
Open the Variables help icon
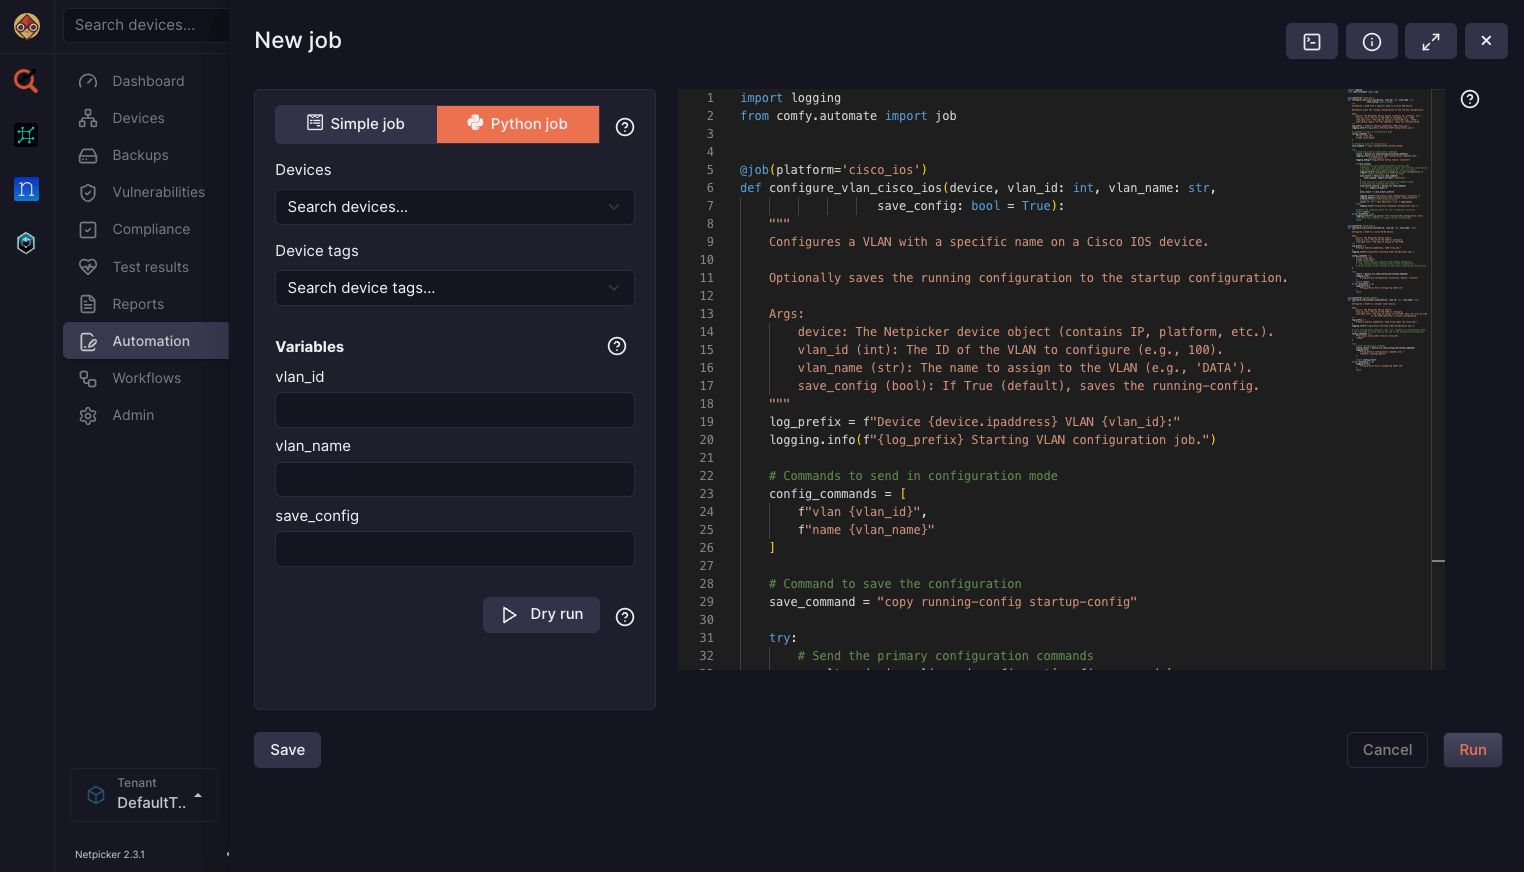(617, 346)
